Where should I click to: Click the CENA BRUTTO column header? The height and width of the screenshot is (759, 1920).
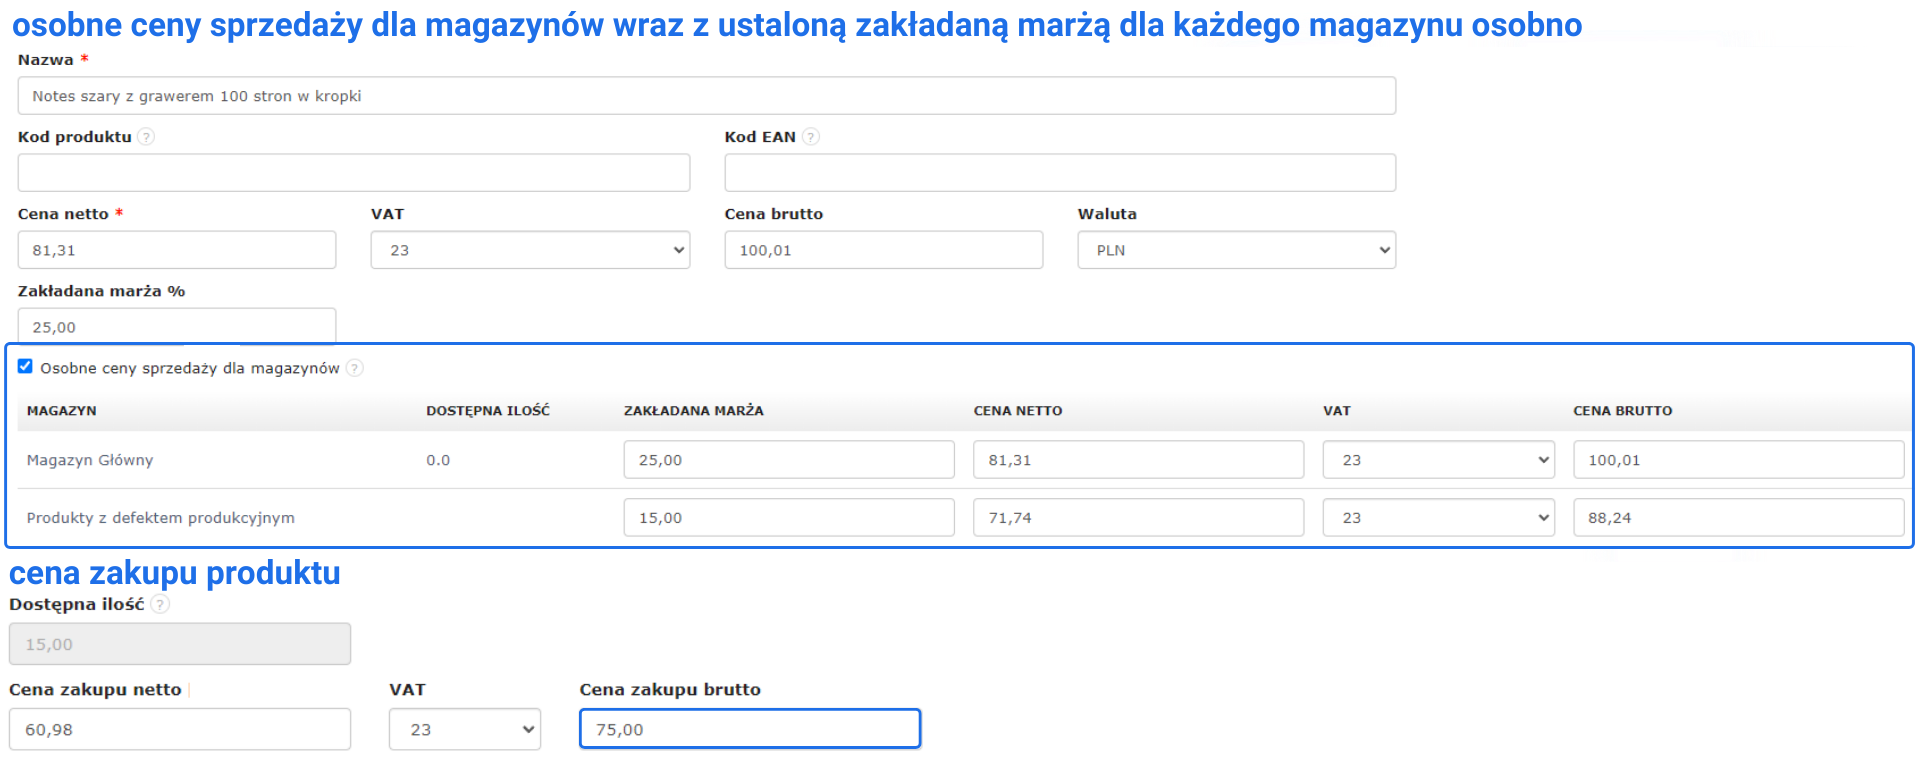click(1623, 411)
